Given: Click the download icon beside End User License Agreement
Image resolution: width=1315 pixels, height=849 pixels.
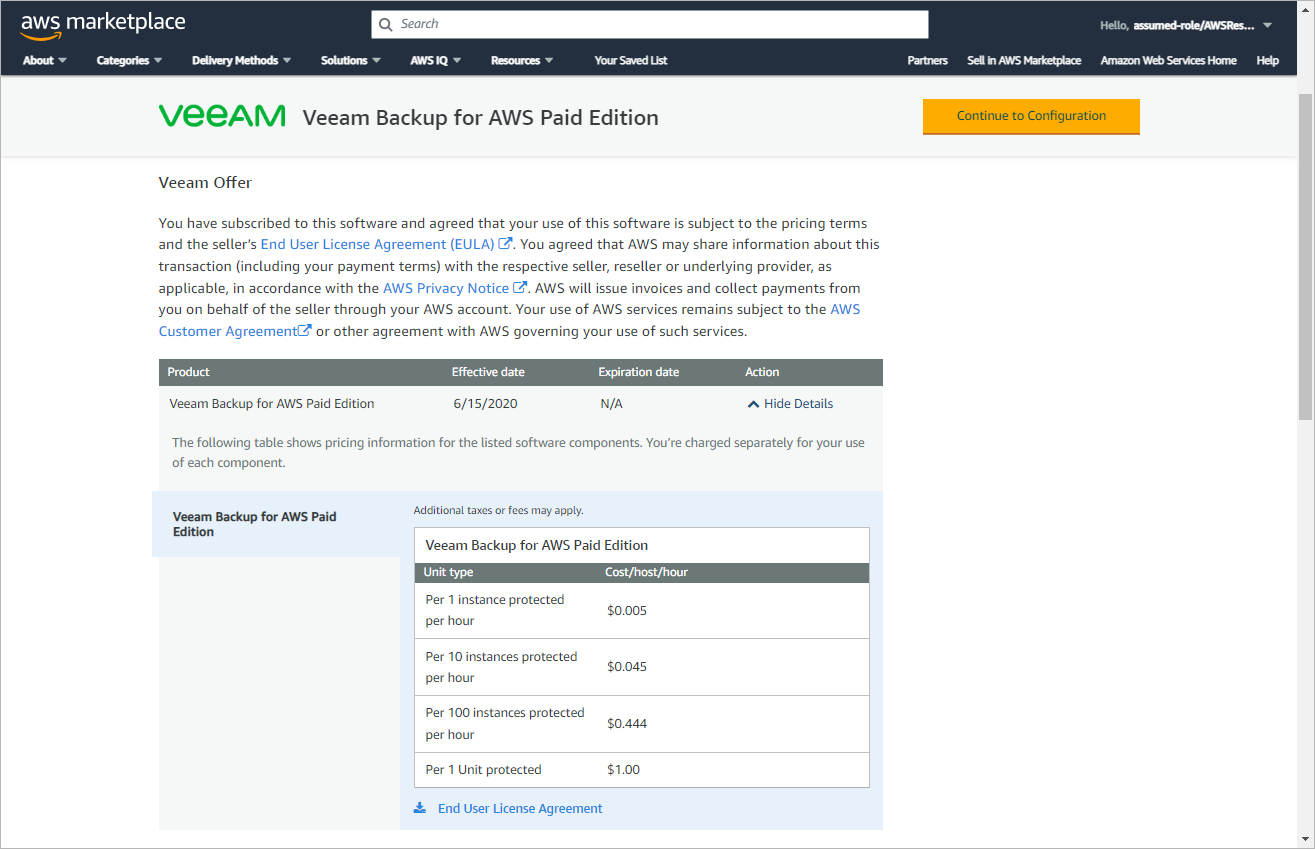Looking at the screenshot, I should tap(420, 808).
